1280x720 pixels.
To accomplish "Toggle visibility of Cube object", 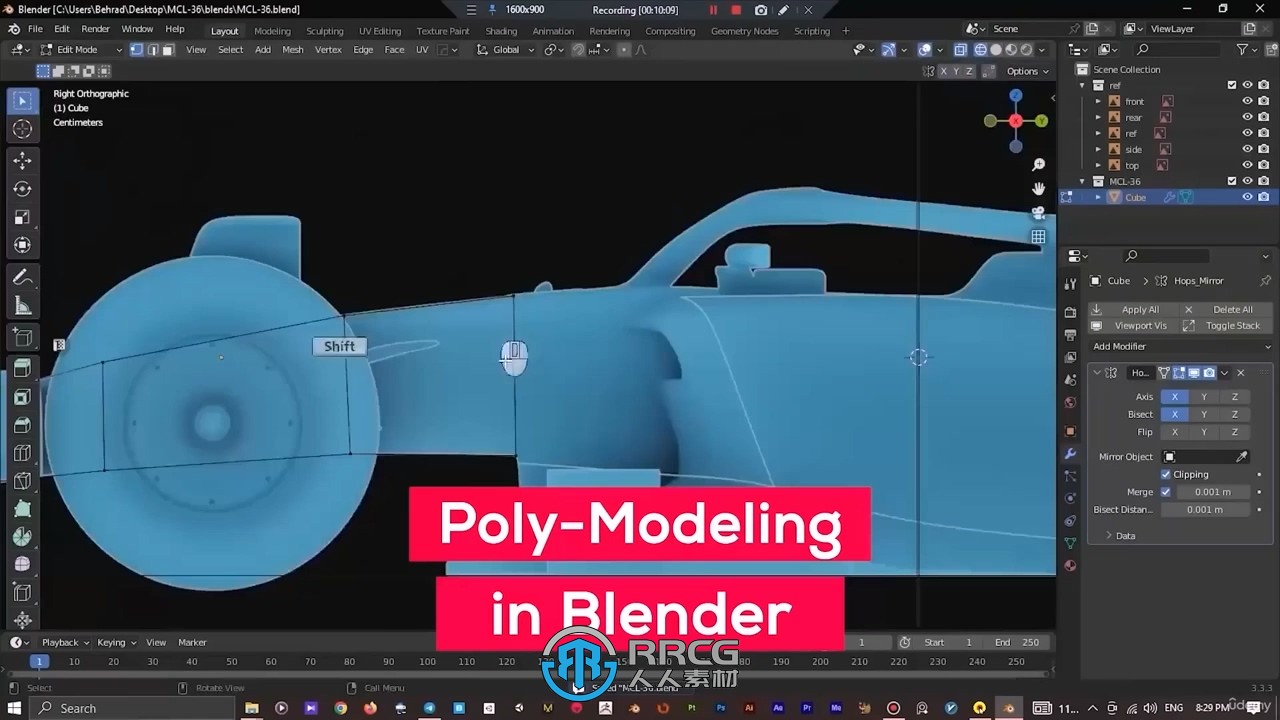I will tap(1247, 197).
